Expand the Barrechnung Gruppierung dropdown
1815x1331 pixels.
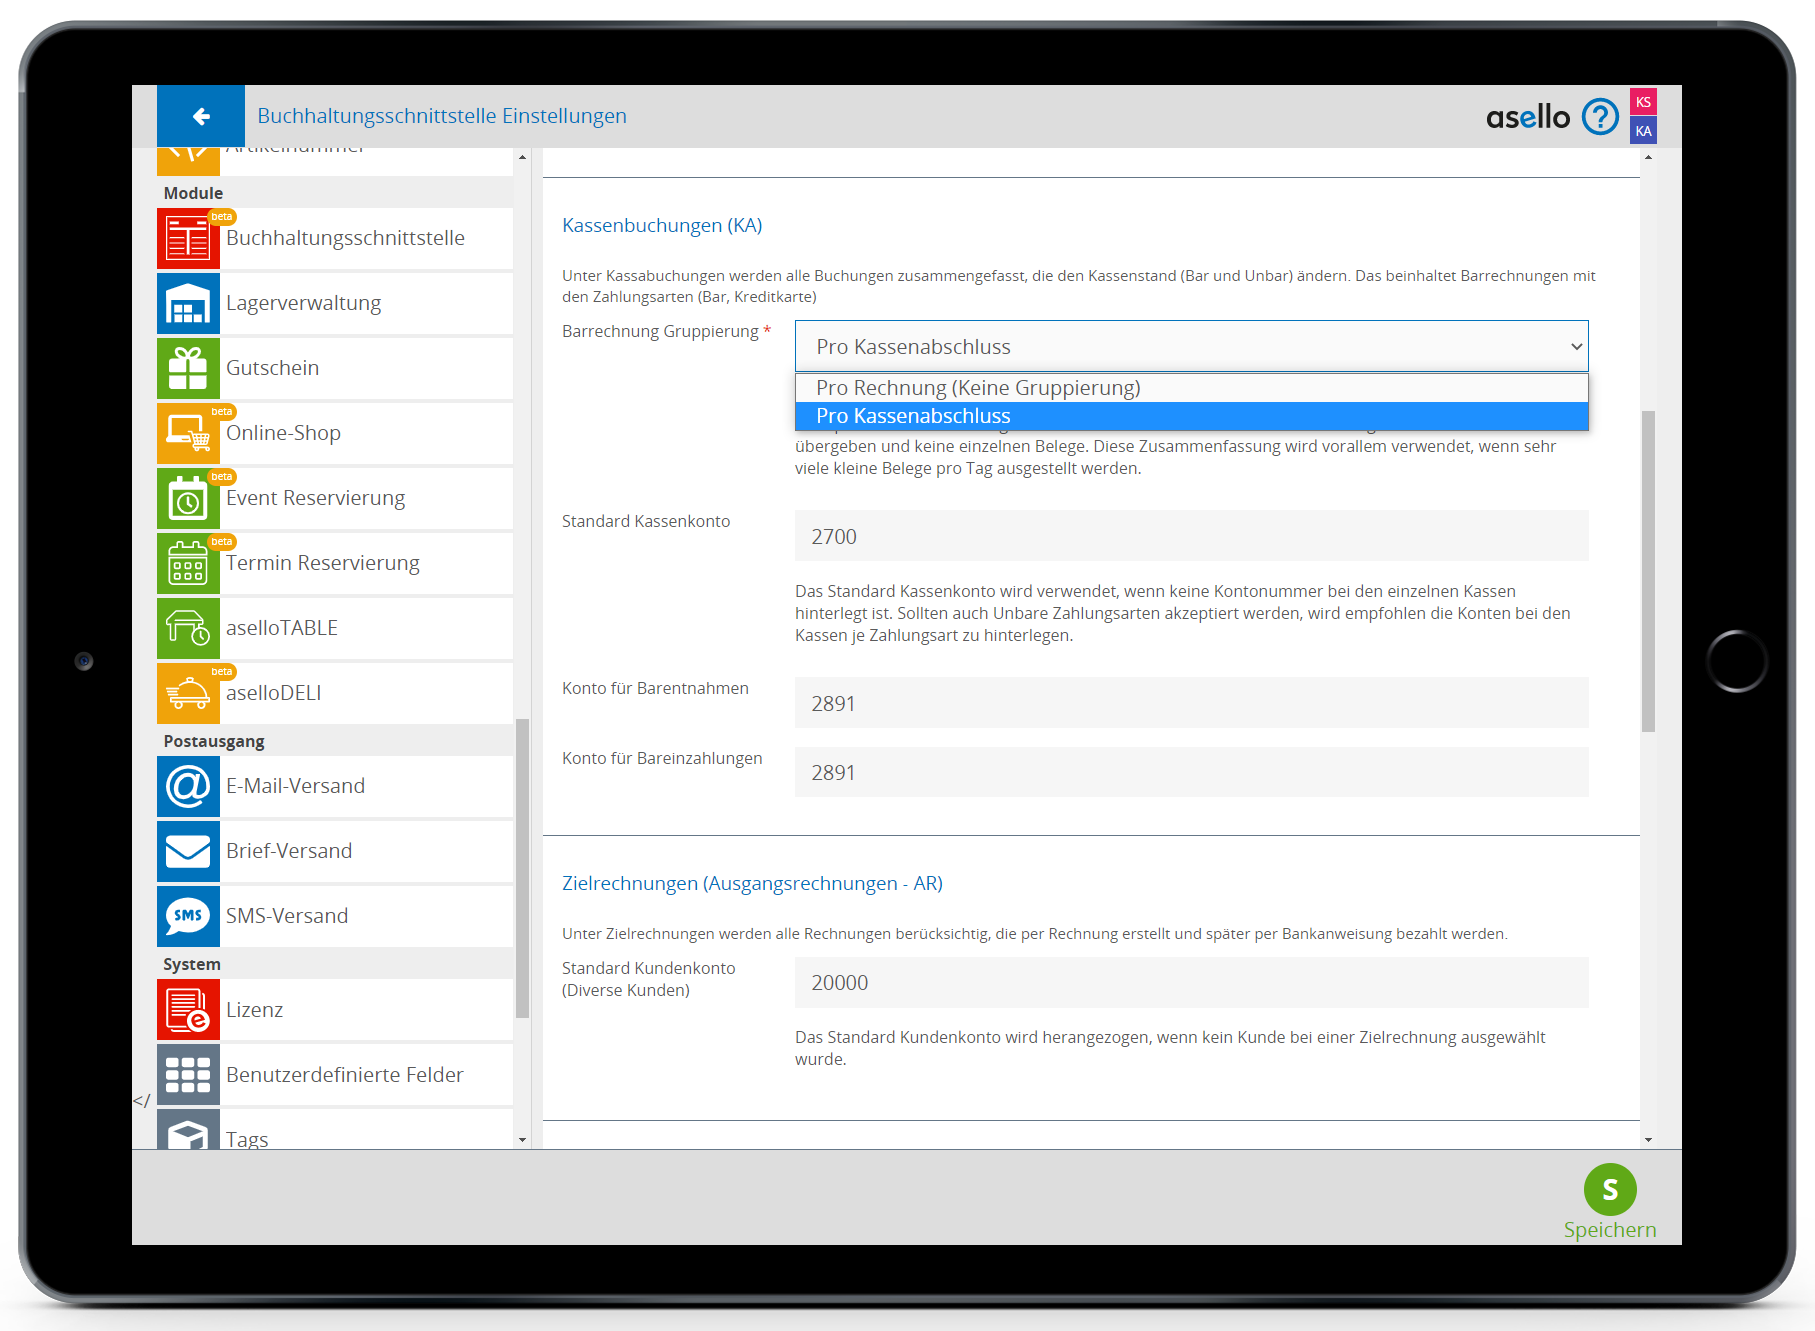point(1191,347)
